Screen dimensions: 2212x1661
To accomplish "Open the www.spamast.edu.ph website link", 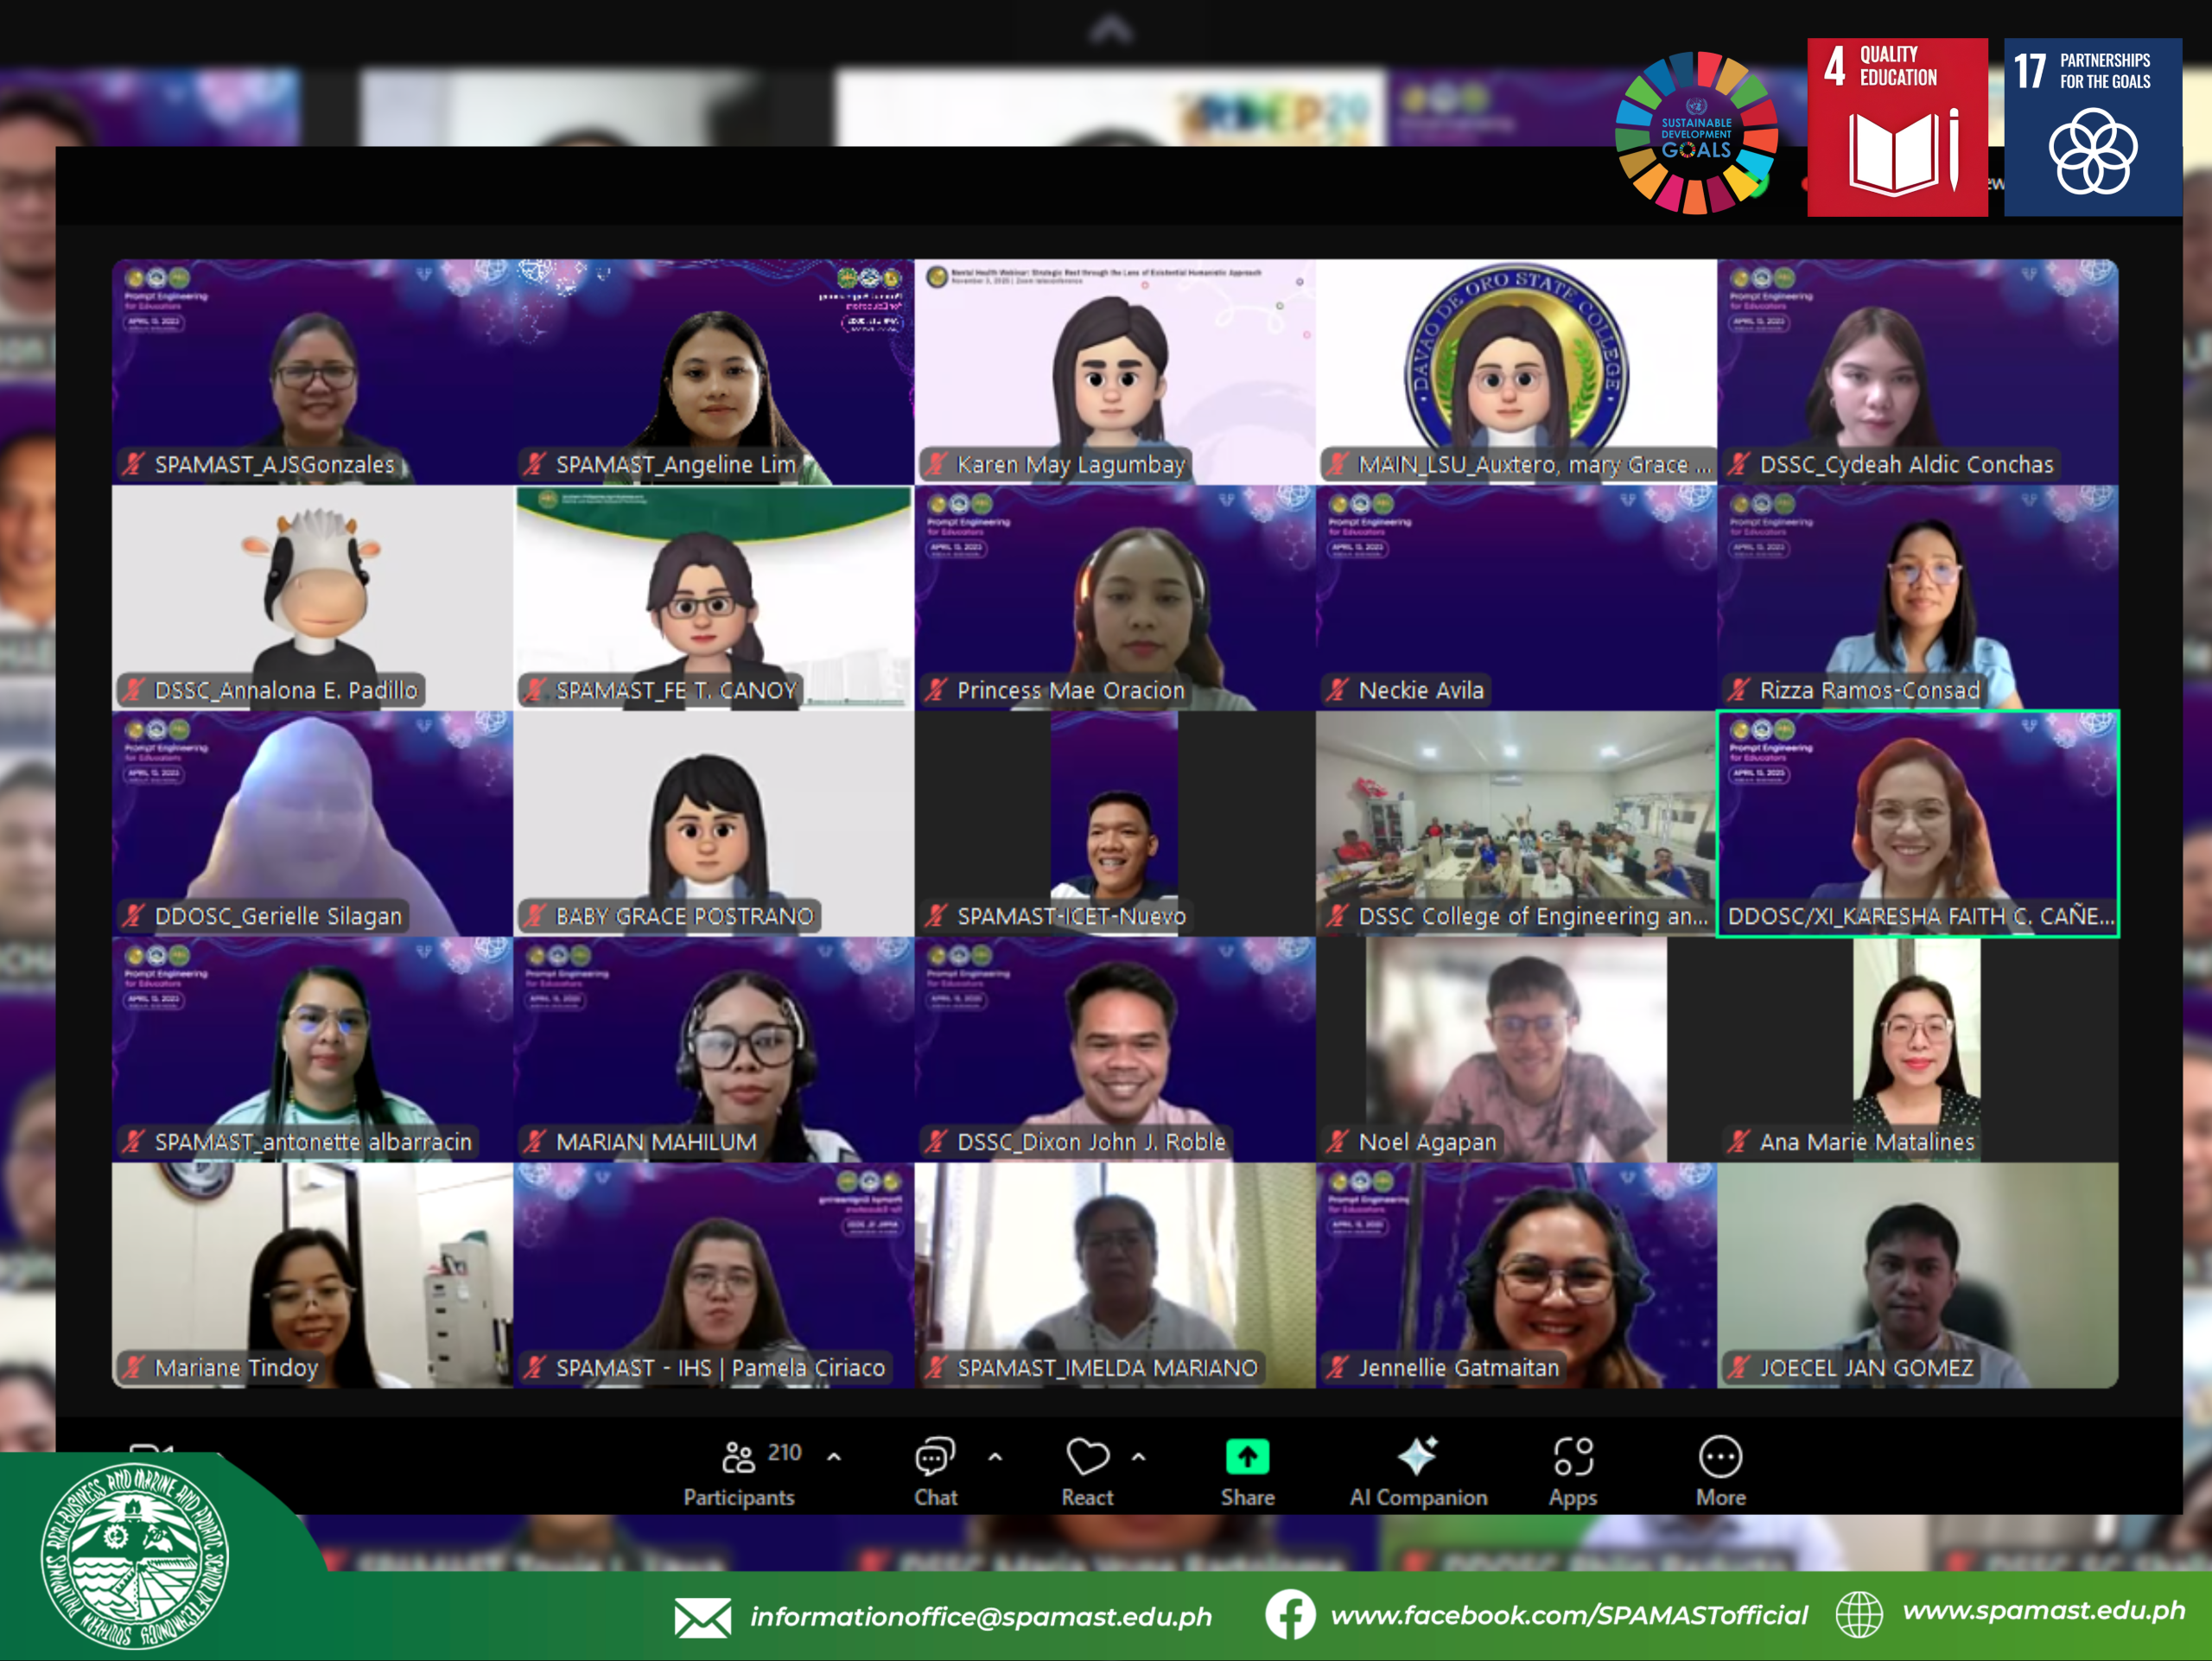I will tap(2043, 1610).
